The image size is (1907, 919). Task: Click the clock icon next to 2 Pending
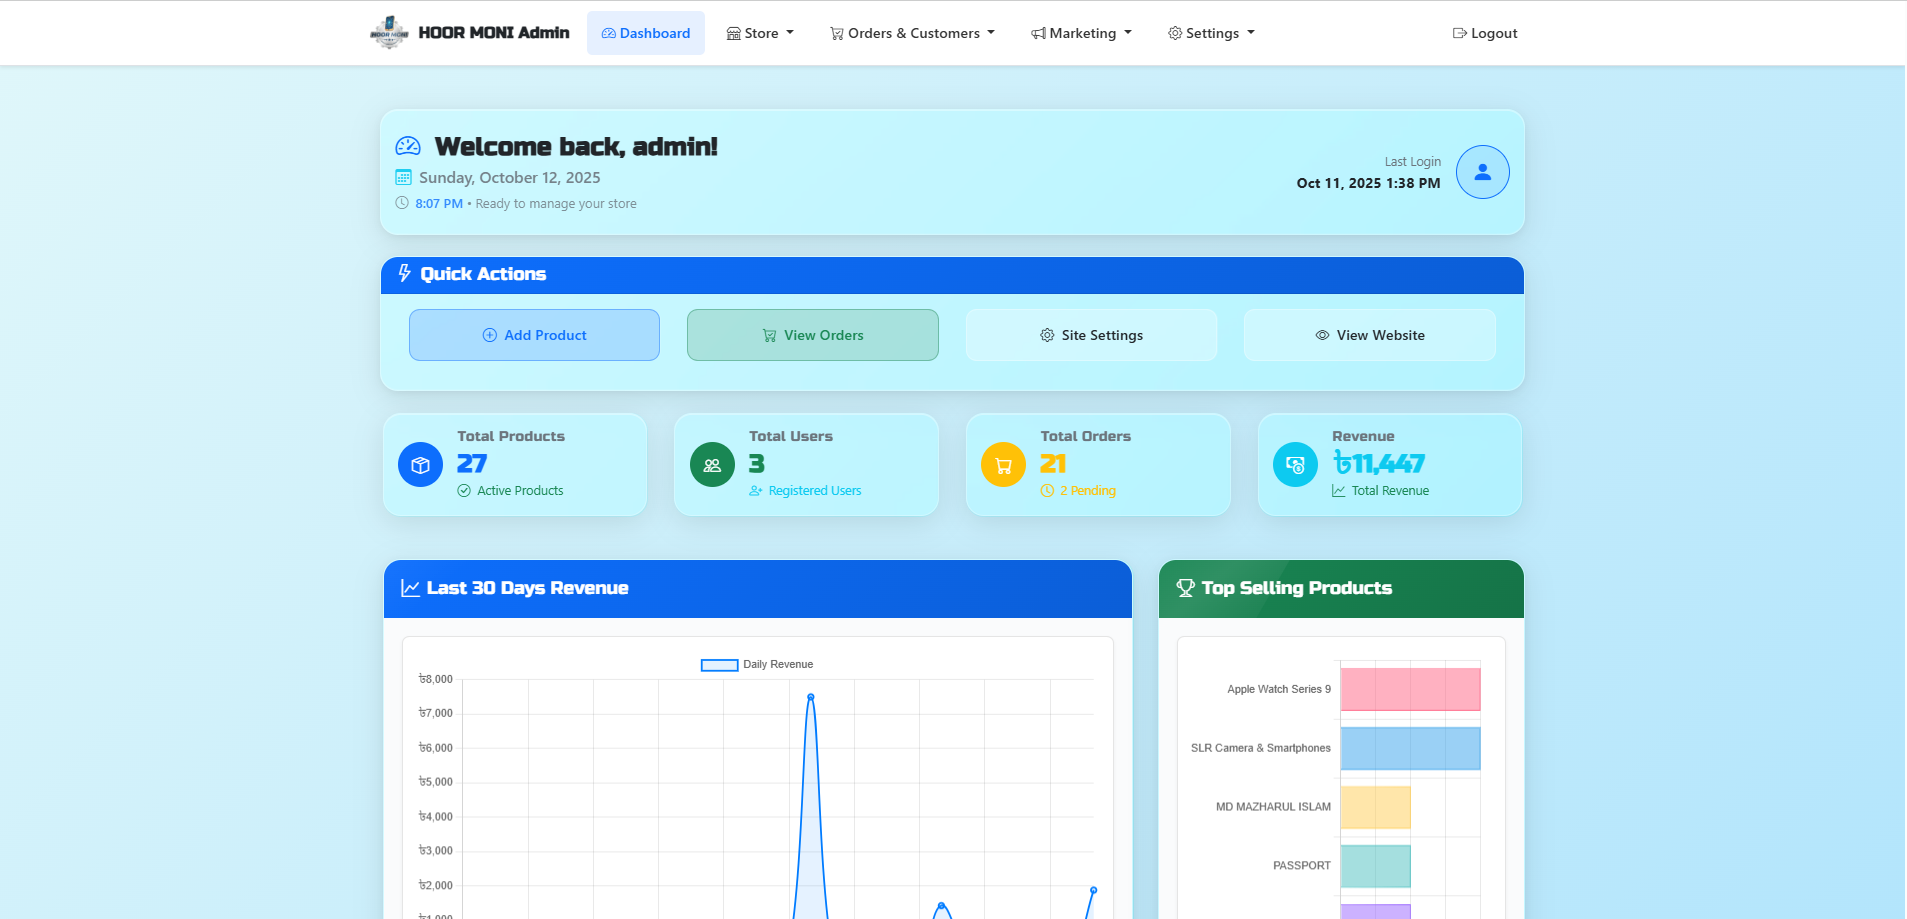point(1047,491)
